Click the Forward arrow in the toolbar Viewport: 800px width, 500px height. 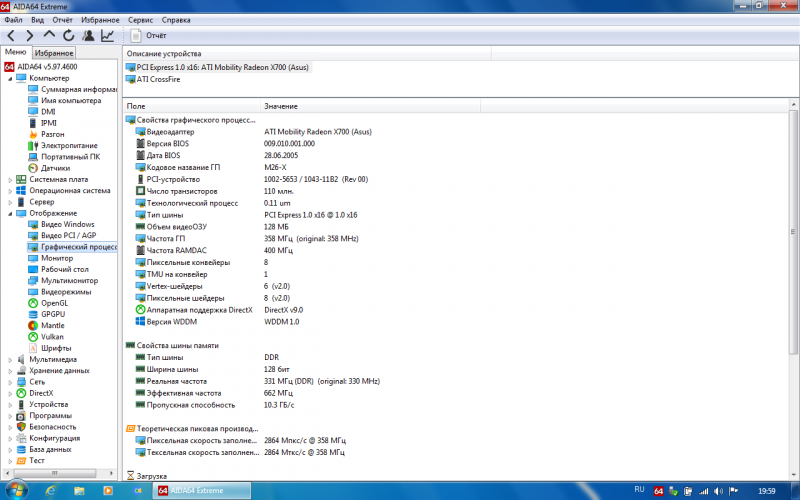tap(30, 35)
